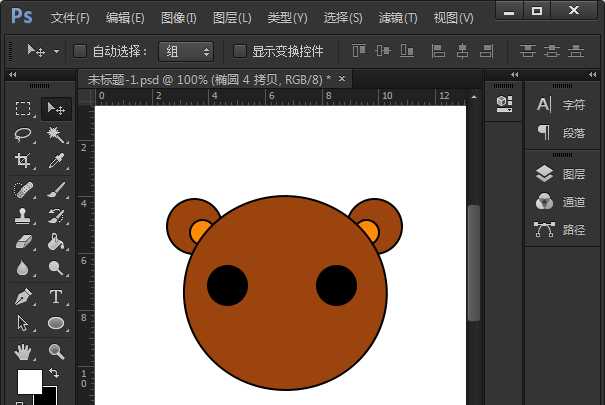This screenshot has width=605, height=405.
Task: Swap foreground and background colors
Action: pyautogui.click(x=54, y=373)
